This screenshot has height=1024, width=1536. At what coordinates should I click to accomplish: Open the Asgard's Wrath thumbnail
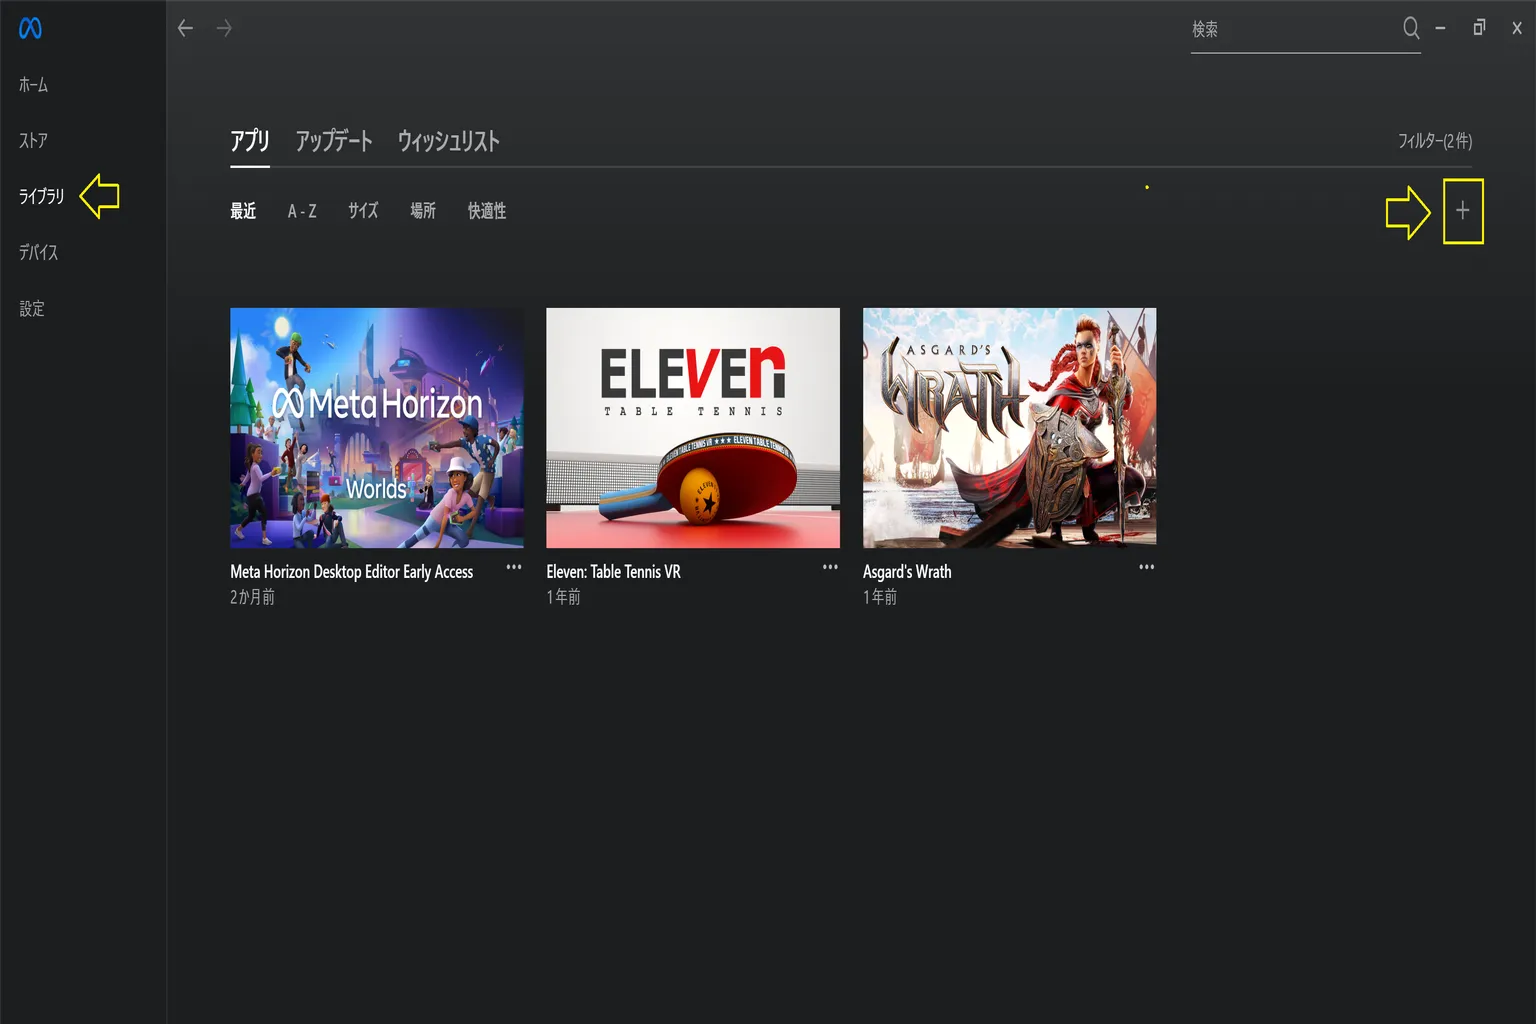click(x=1009, y=428)
